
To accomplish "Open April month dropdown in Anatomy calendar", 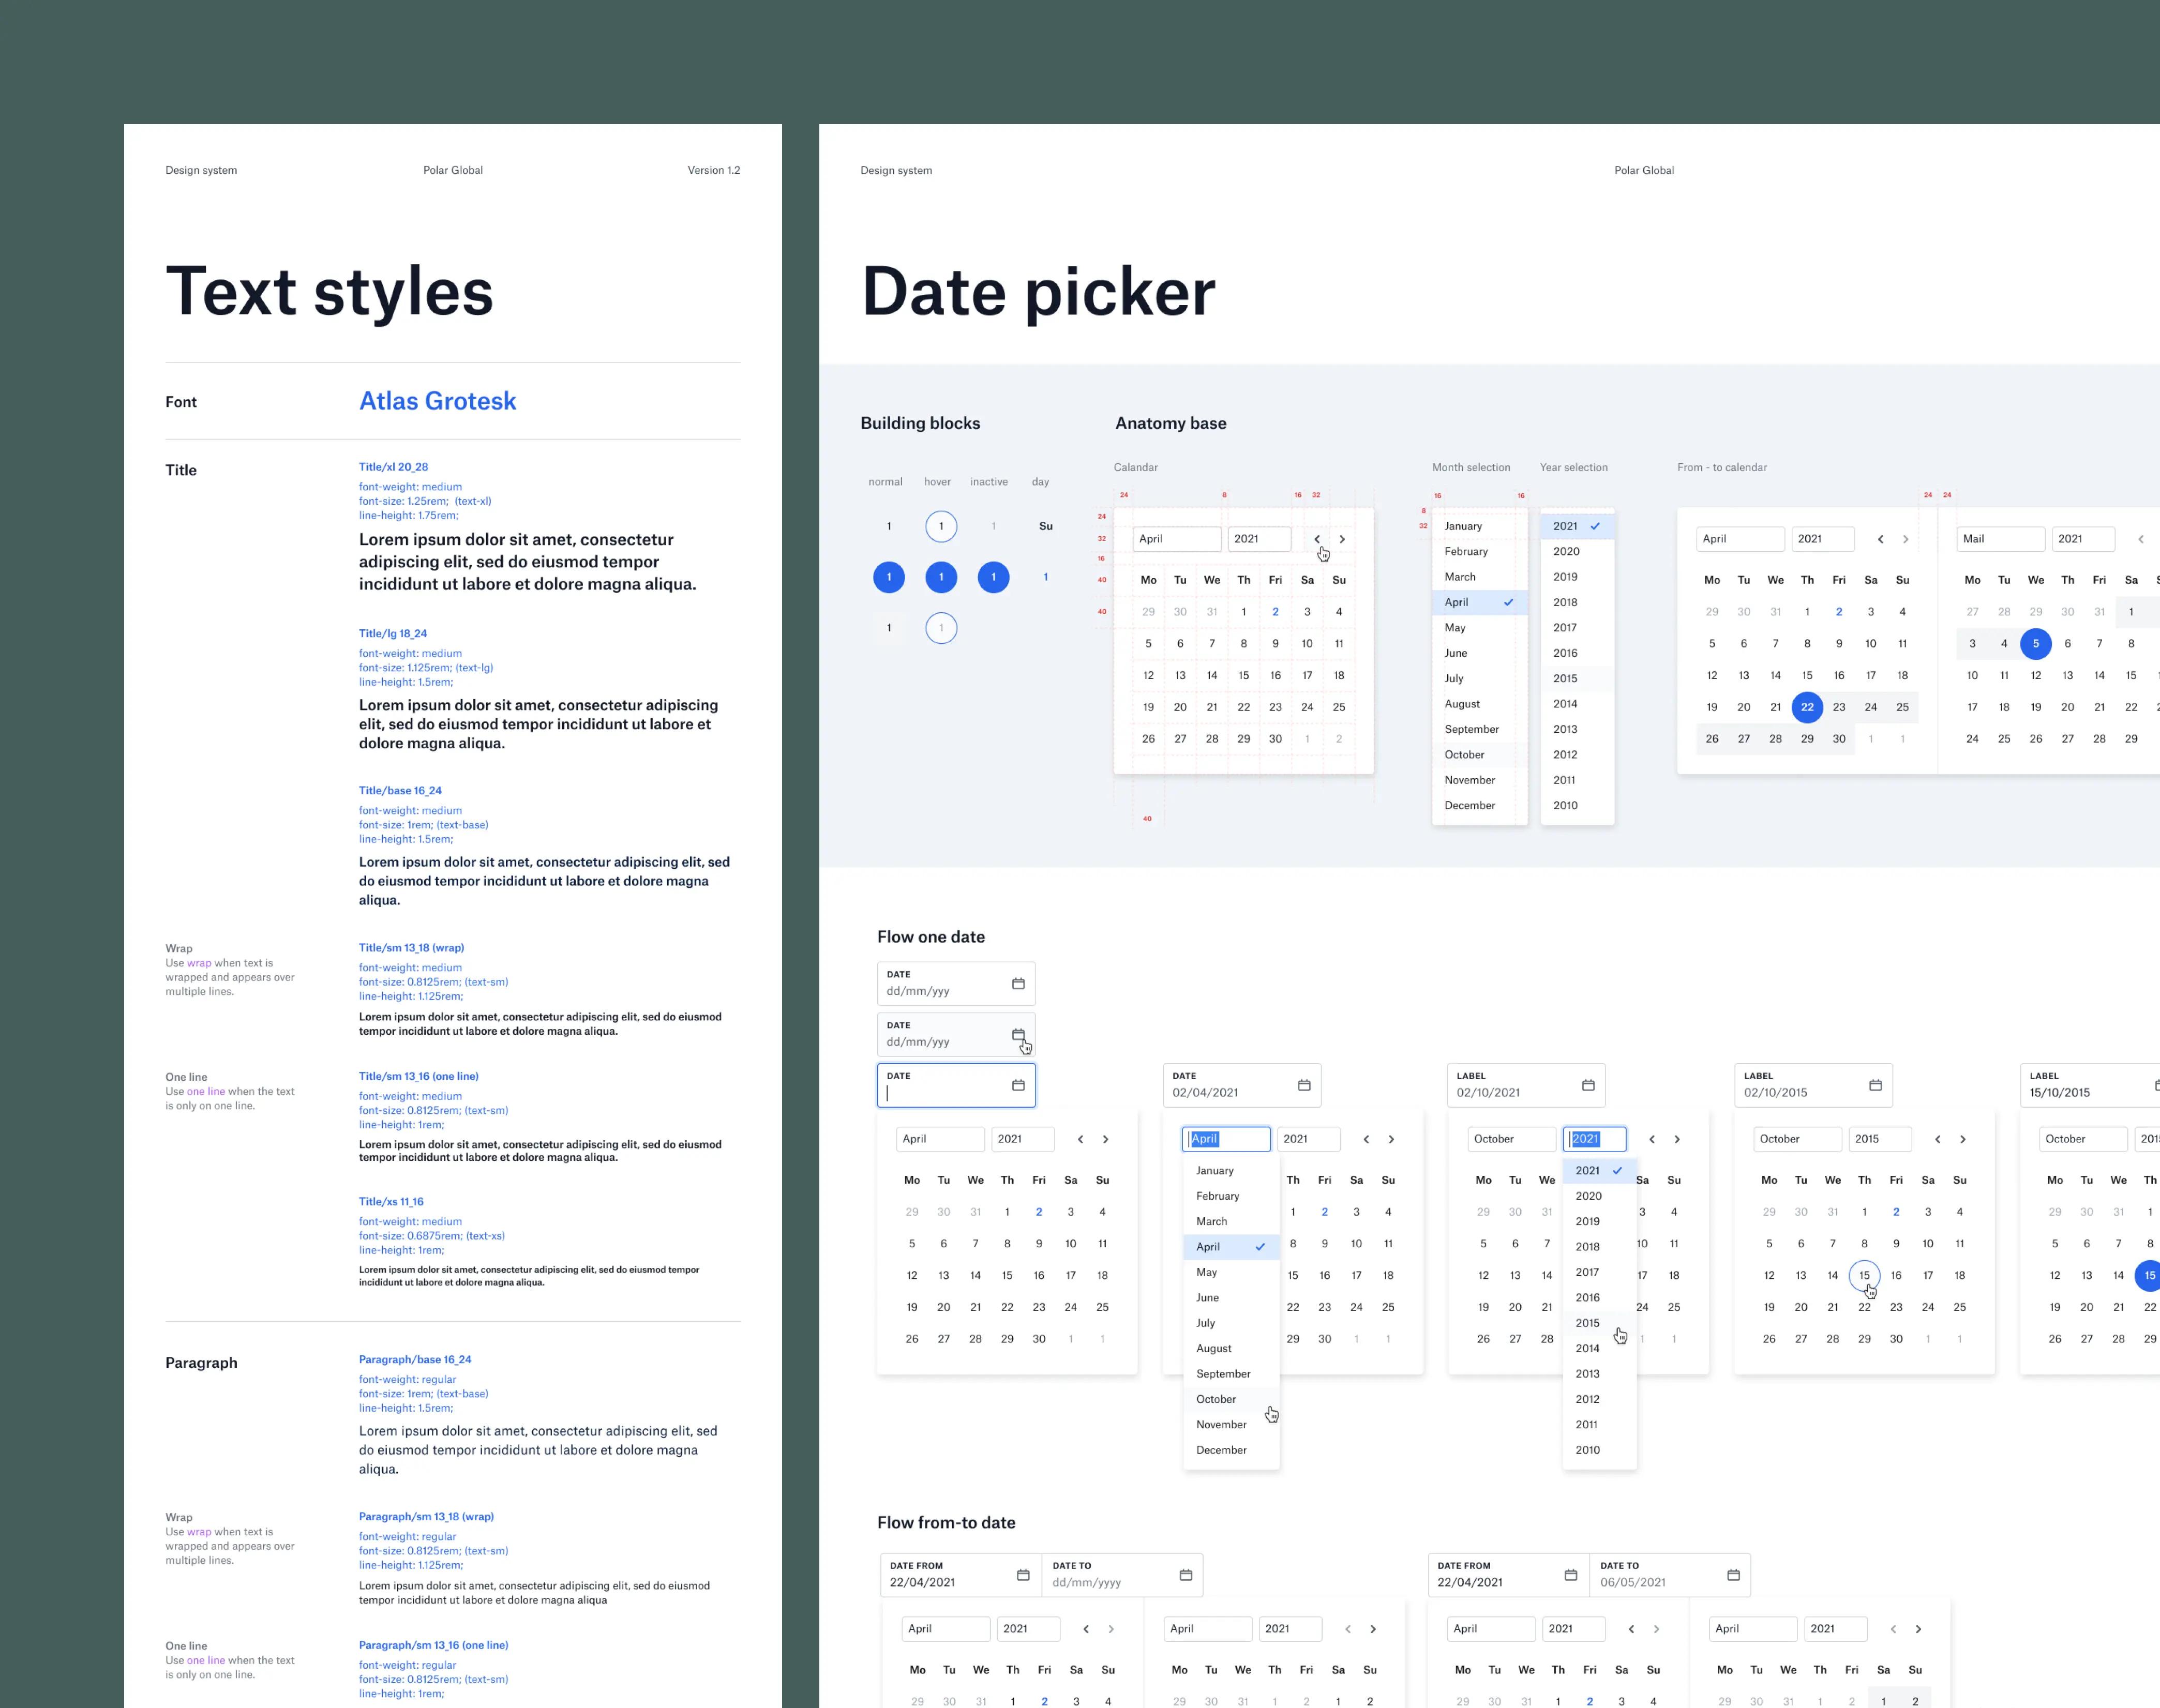I will click(x=1177, y=539).
